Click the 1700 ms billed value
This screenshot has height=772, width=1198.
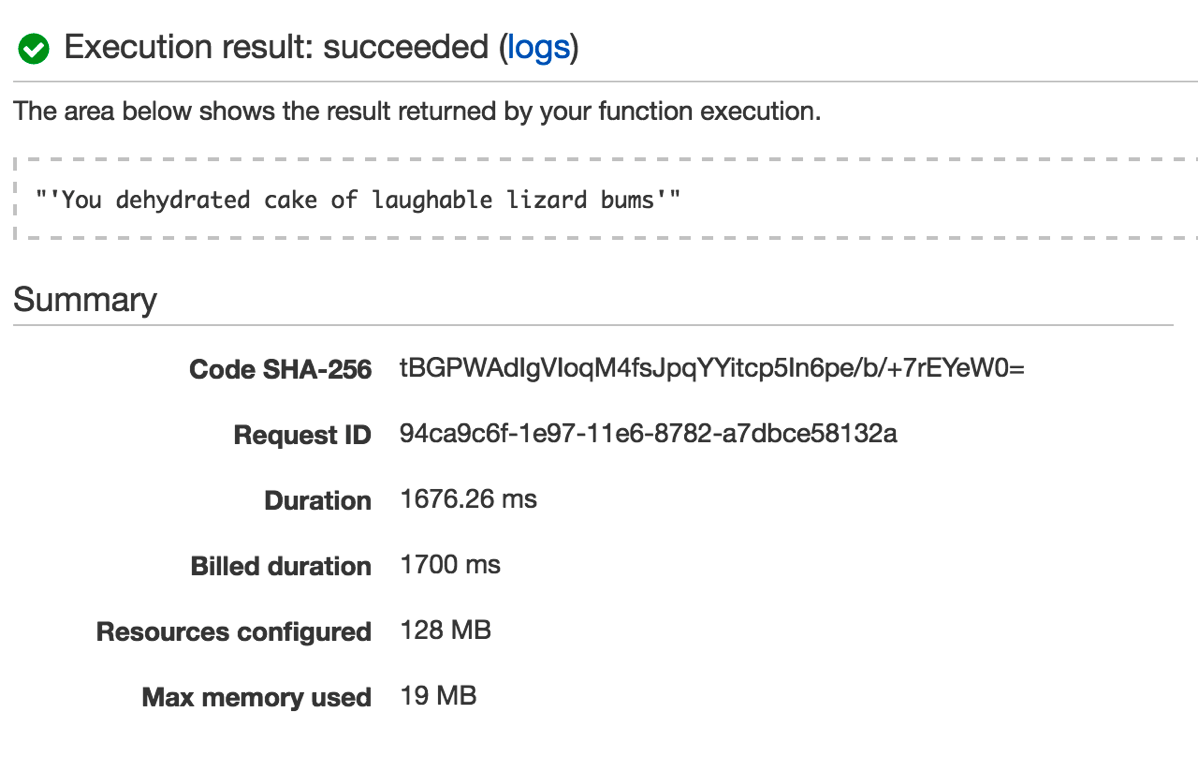coord(450,565)
